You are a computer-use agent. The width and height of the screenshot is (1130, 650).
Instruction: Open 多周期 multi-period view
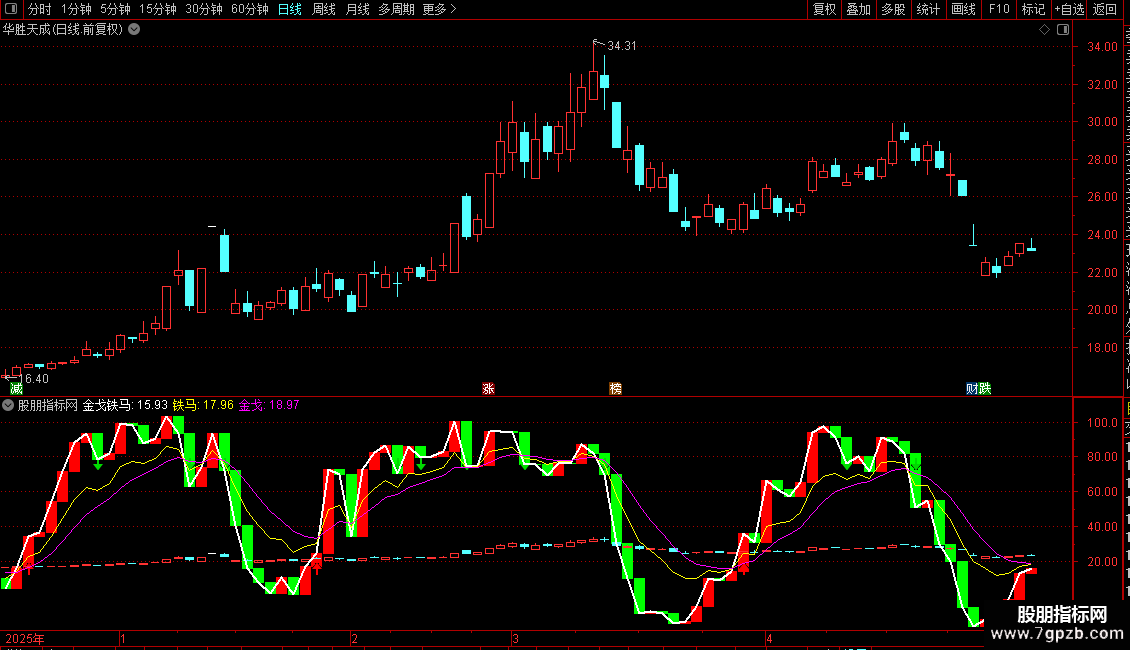[396, 9]
